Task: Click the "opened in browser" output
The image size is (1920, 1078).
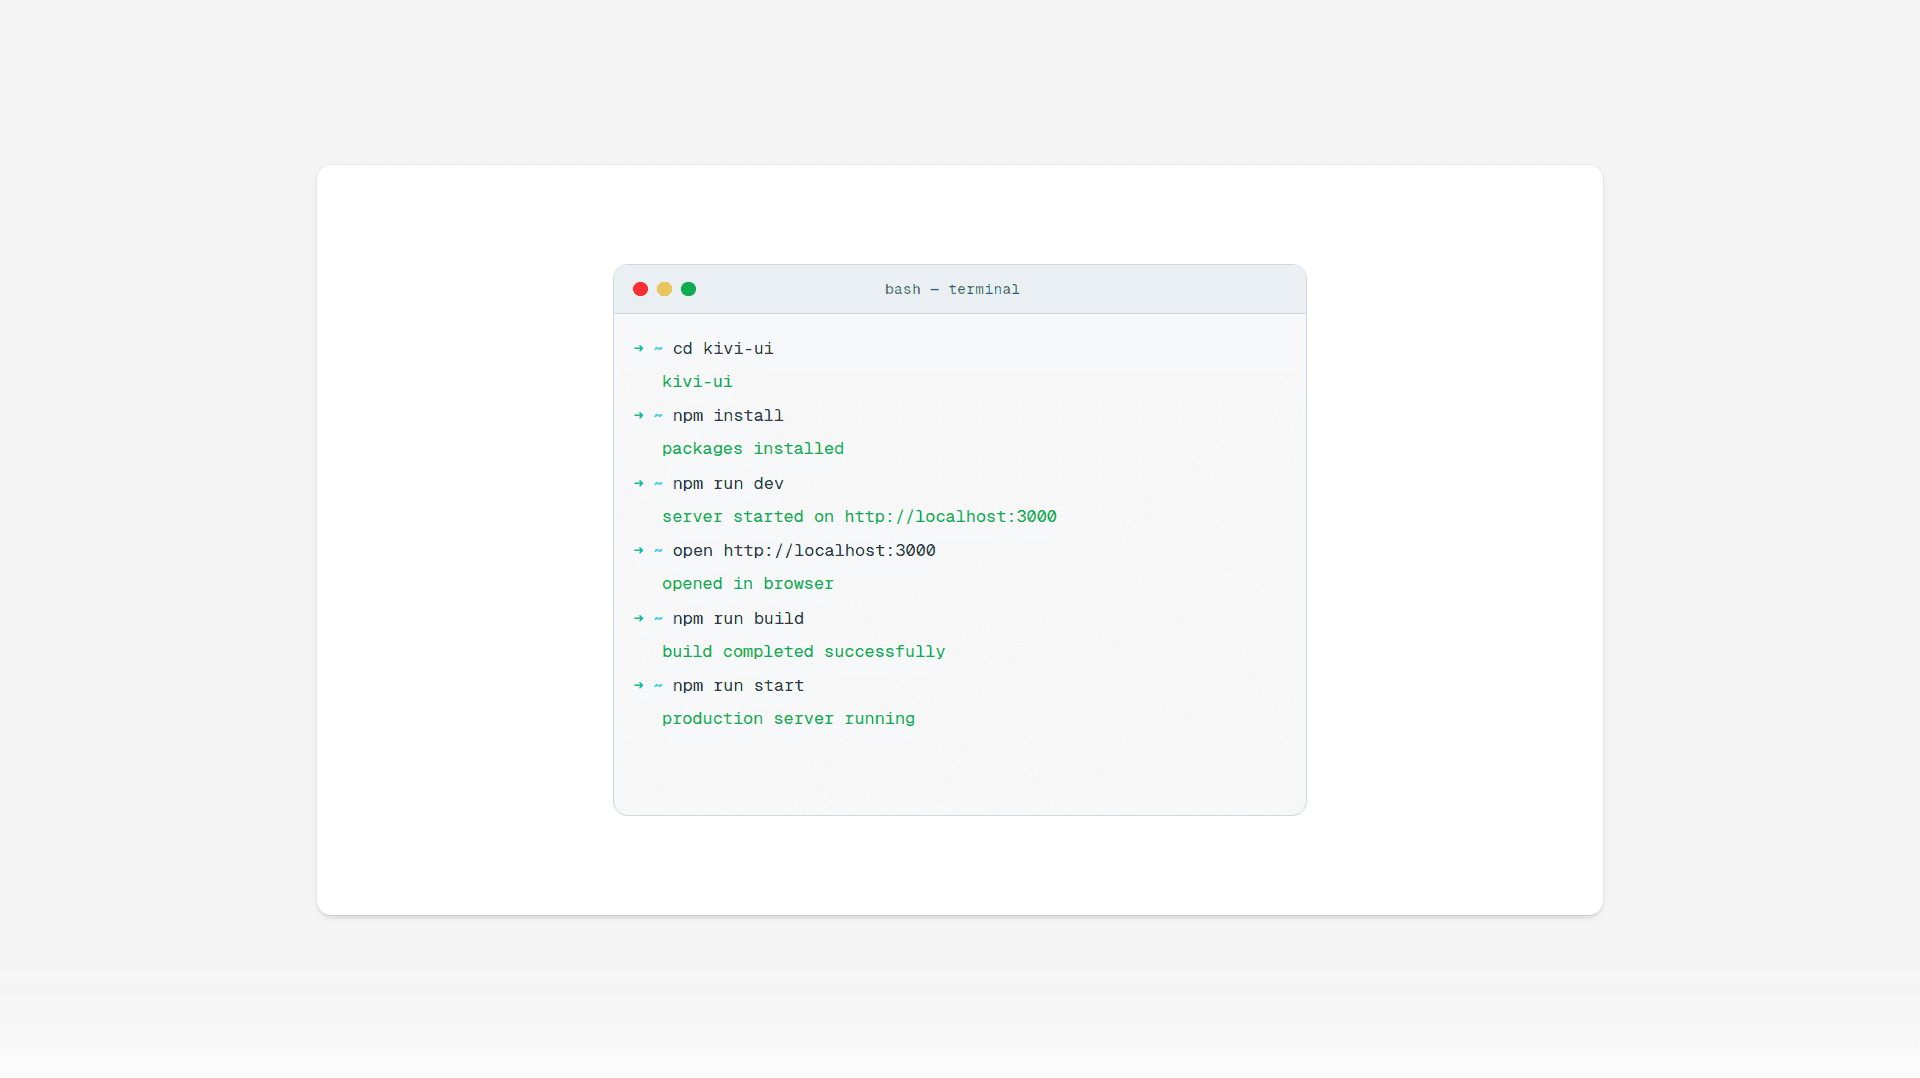Action: pyautogui.click(x=748, y=584)
